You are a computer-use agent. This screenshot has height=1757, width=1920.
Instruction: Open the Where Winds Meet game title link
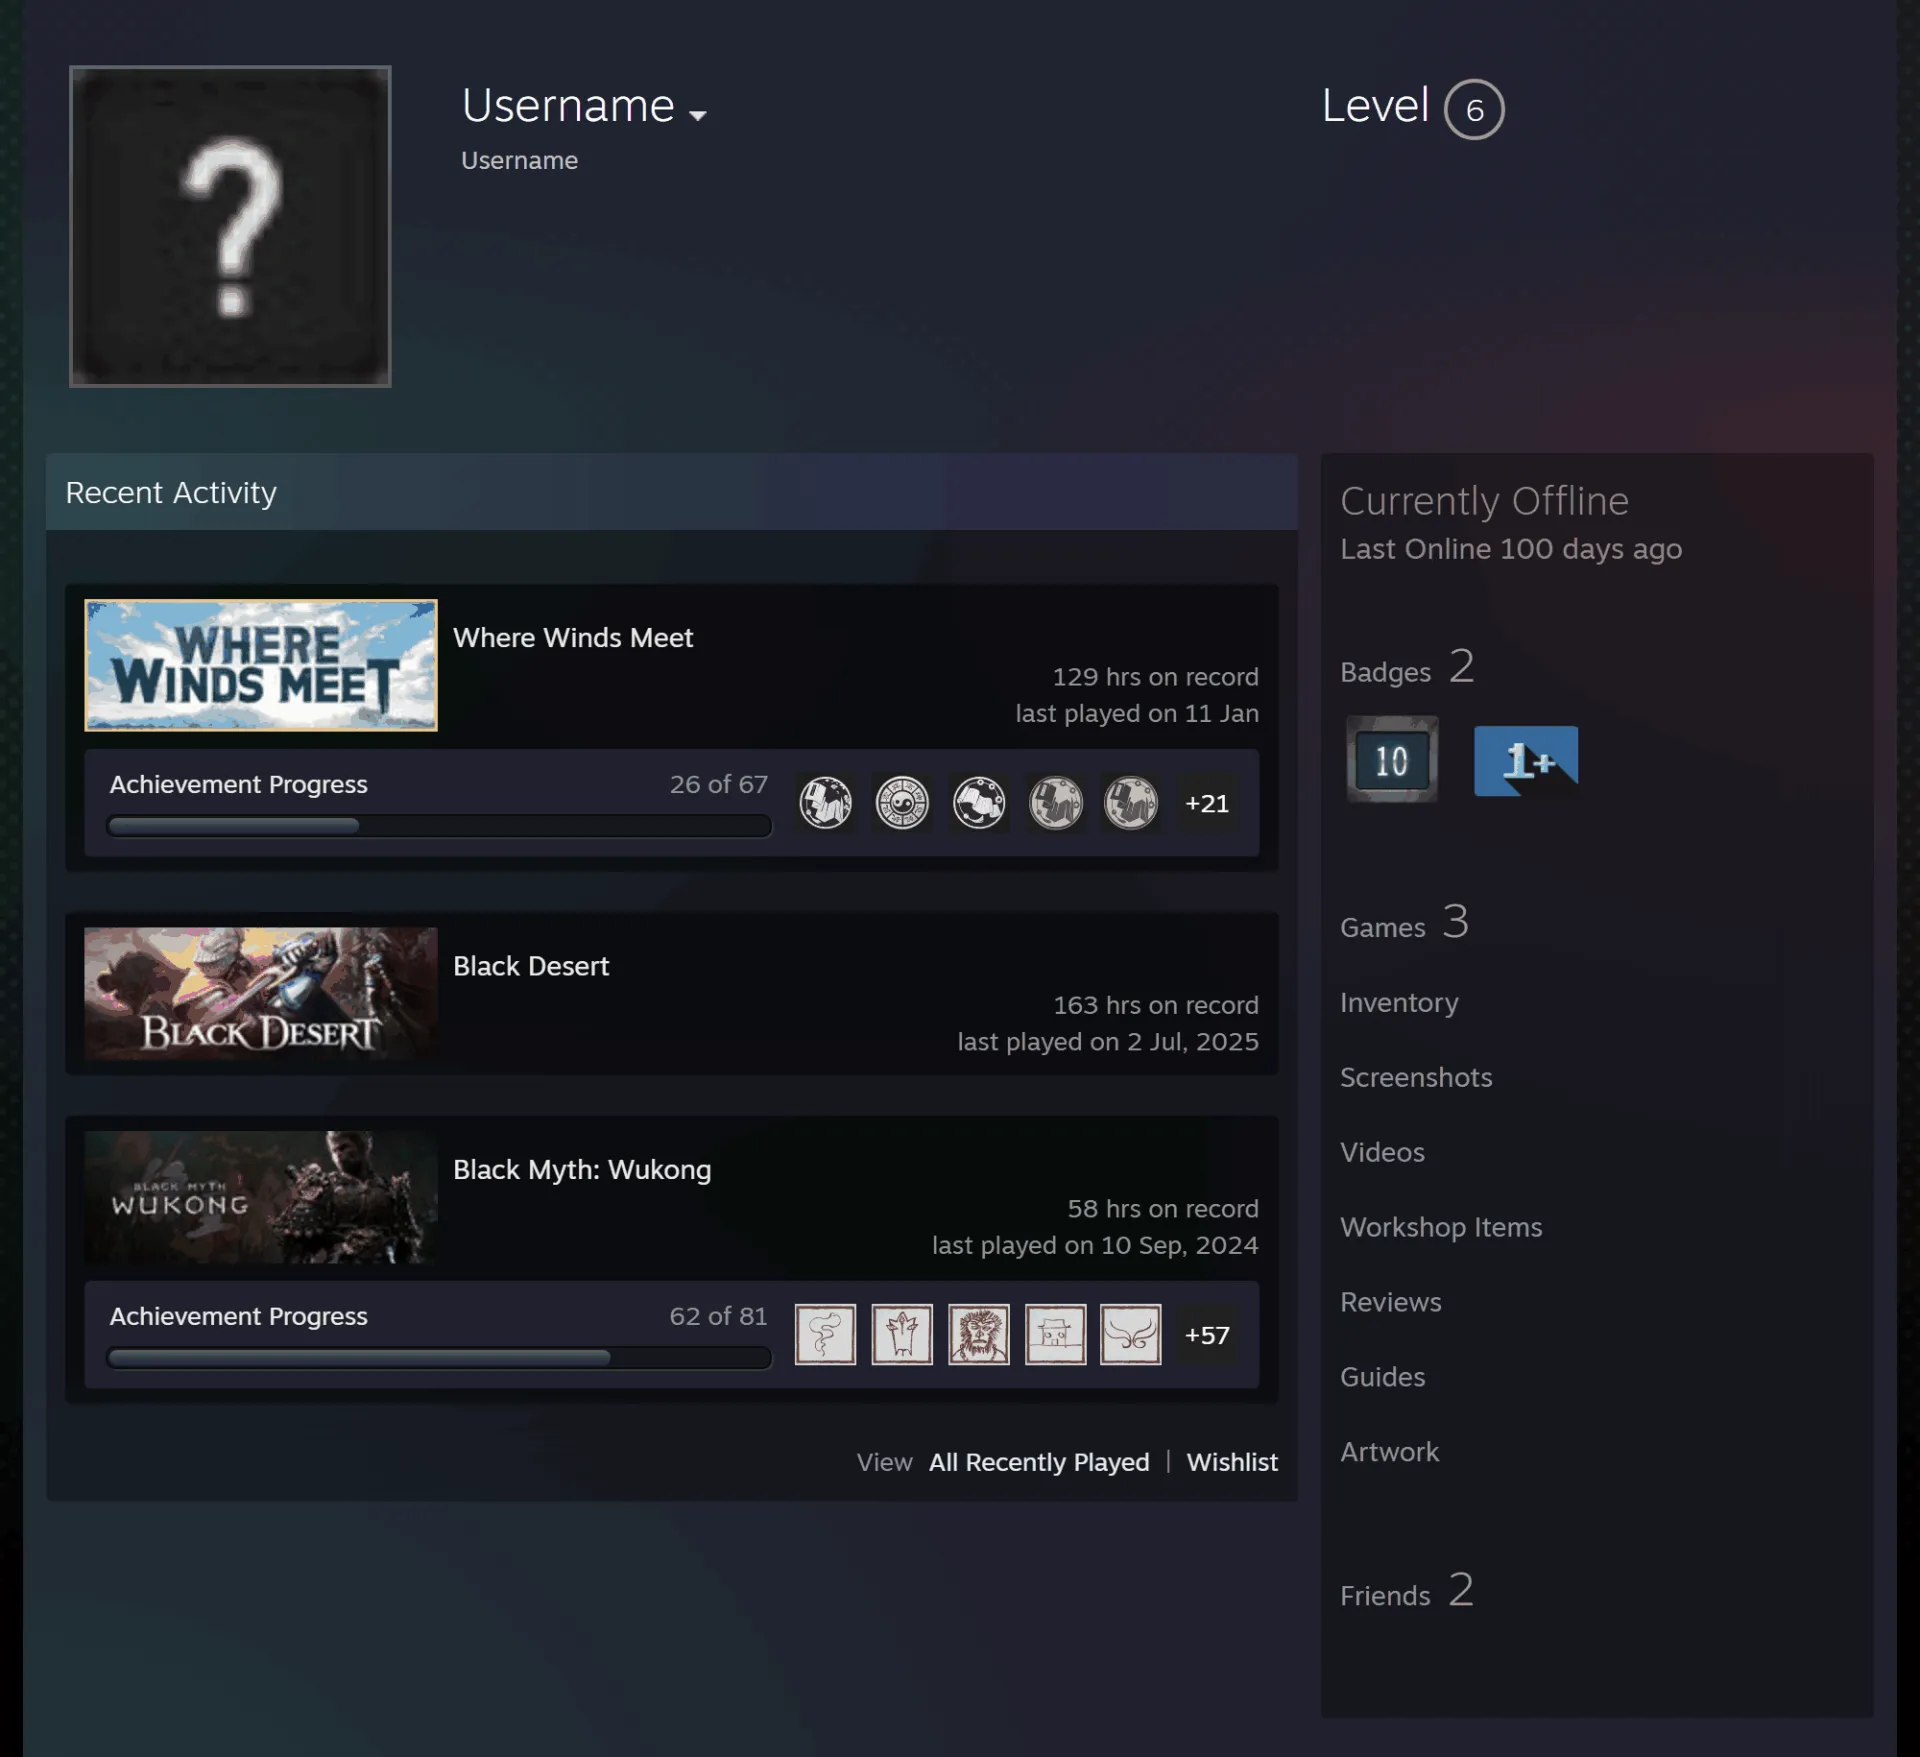tap(573, 637)
